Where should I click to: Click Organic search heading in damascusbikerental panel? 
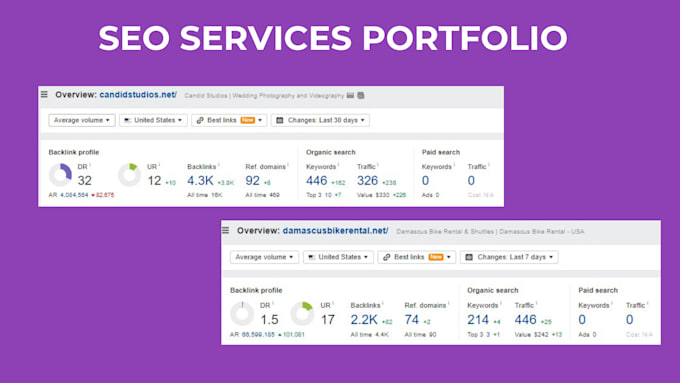(493, 290)
